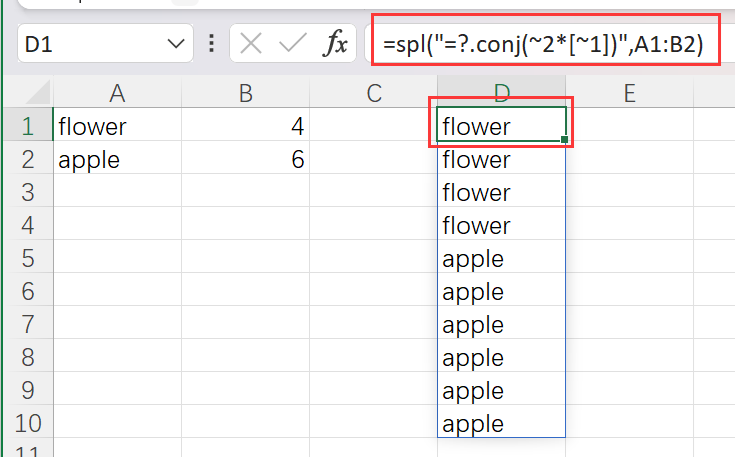Screen dimensions: 735x457
Task: Click inside the formula bar text
Action: click(x=545, y=44)
